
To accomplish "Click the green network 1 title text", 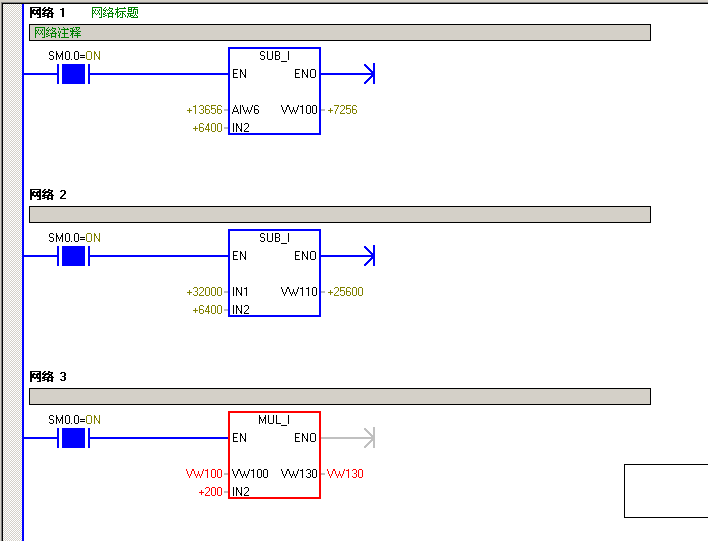I will pyautogui.click(x=115, y=13).
